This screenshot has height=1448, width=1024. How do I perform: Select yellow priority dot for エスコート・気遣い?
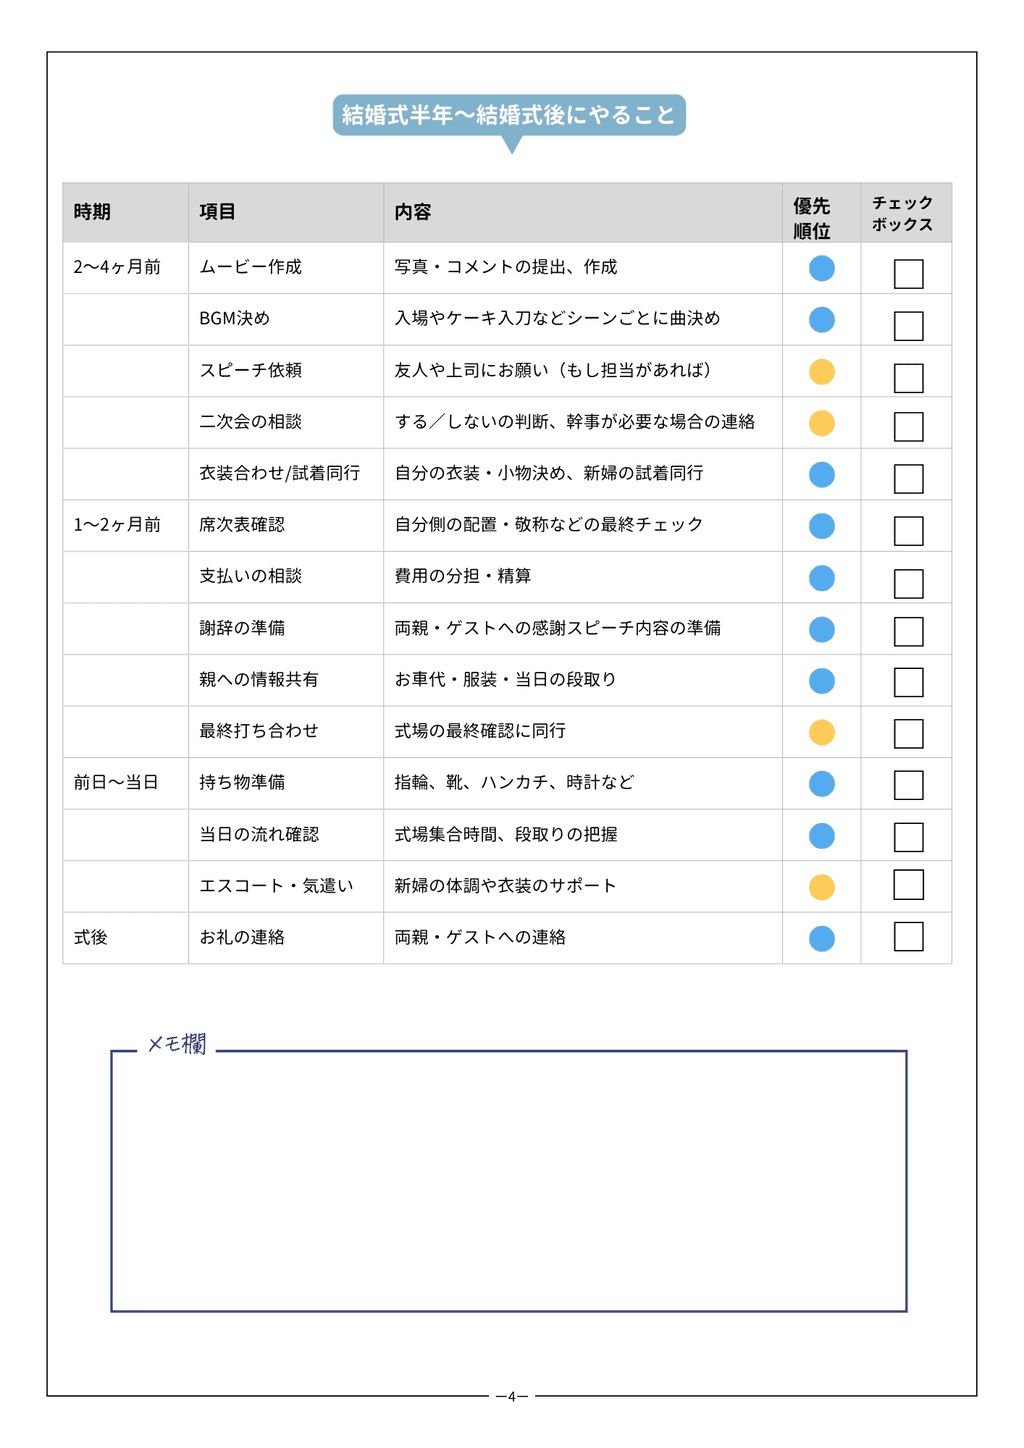click(x=821, y=887)
